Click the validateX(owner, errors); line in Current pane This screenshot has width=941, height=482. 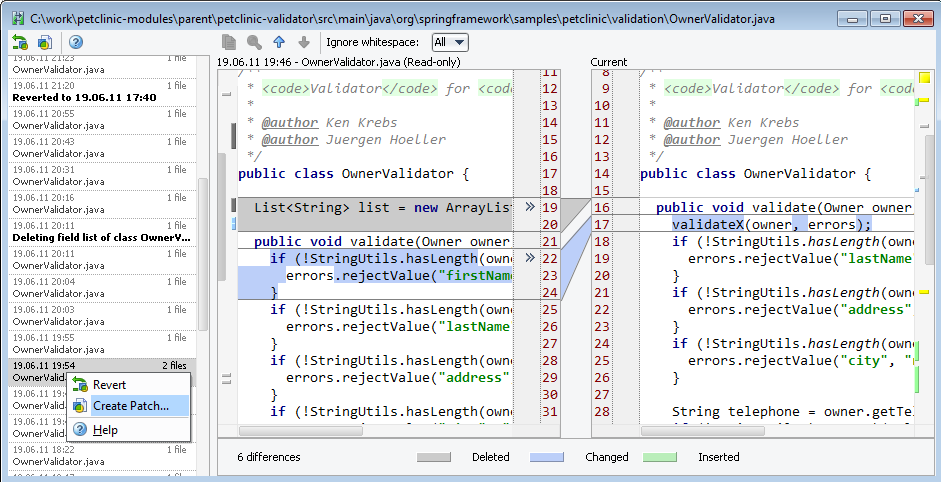(771, 224)
